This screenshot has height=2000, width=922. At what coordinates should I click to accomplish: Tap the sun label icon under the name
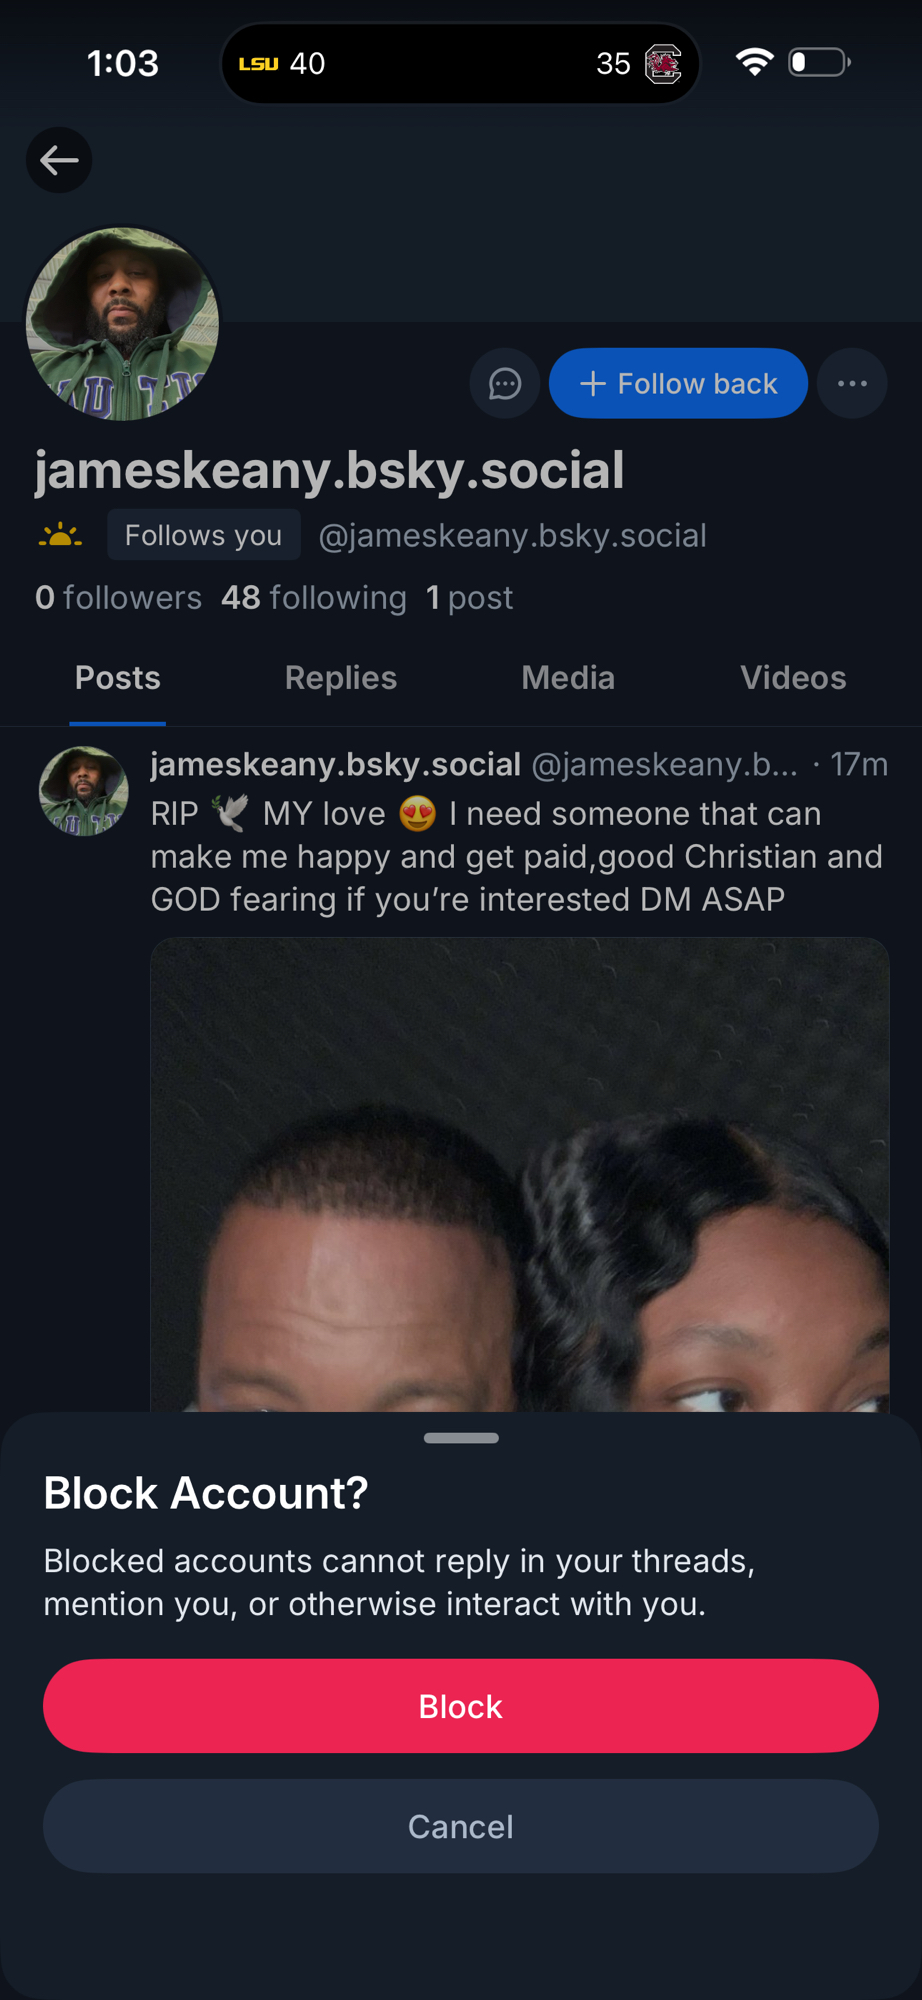pyautogui.click(x=60, y=536)
